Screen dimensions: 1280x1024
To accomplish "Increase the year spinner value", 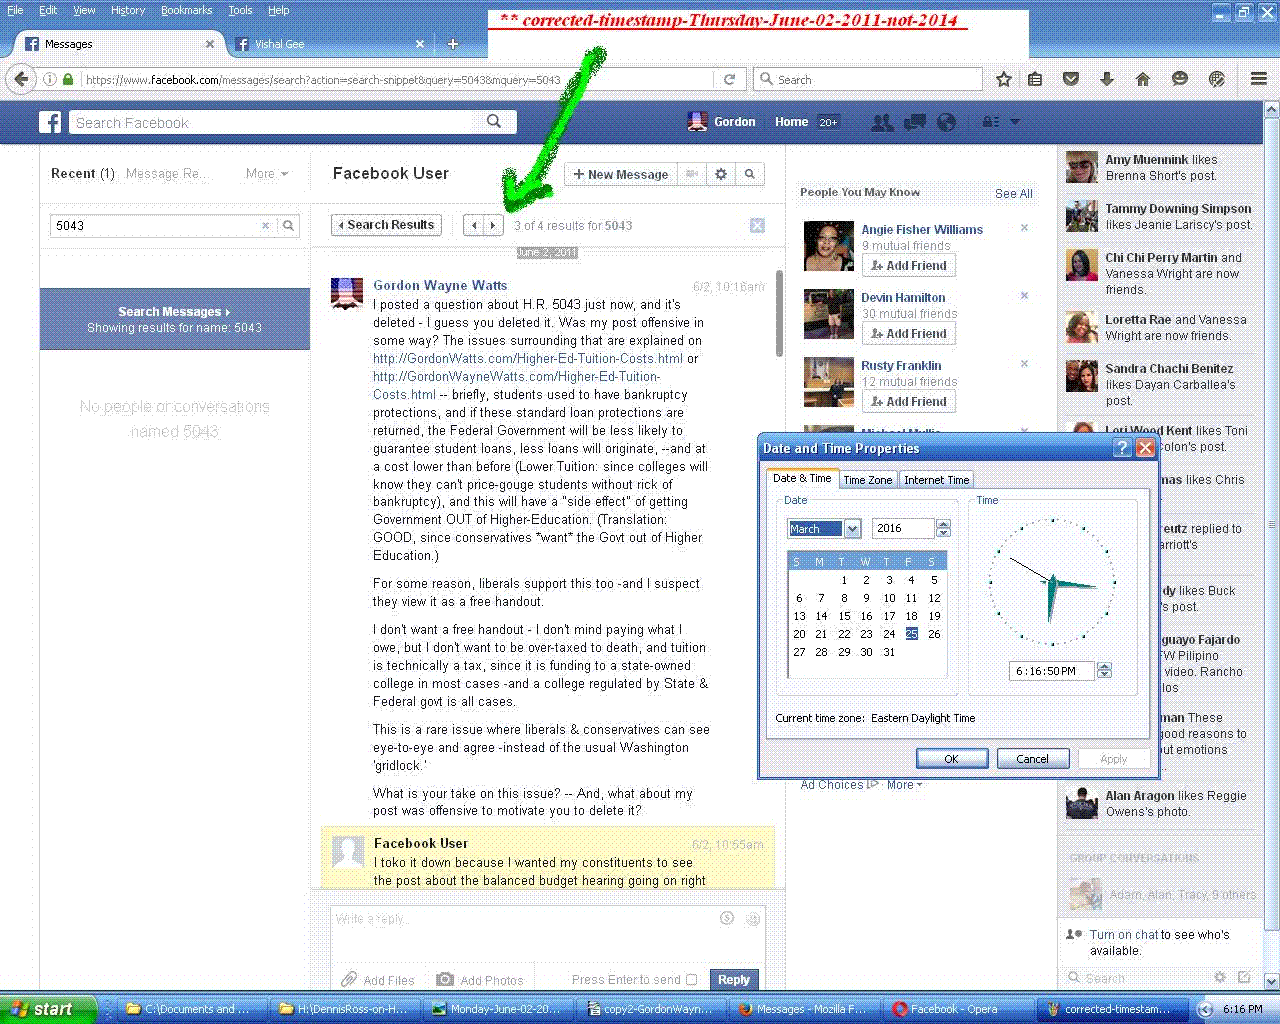I will 943,524.
